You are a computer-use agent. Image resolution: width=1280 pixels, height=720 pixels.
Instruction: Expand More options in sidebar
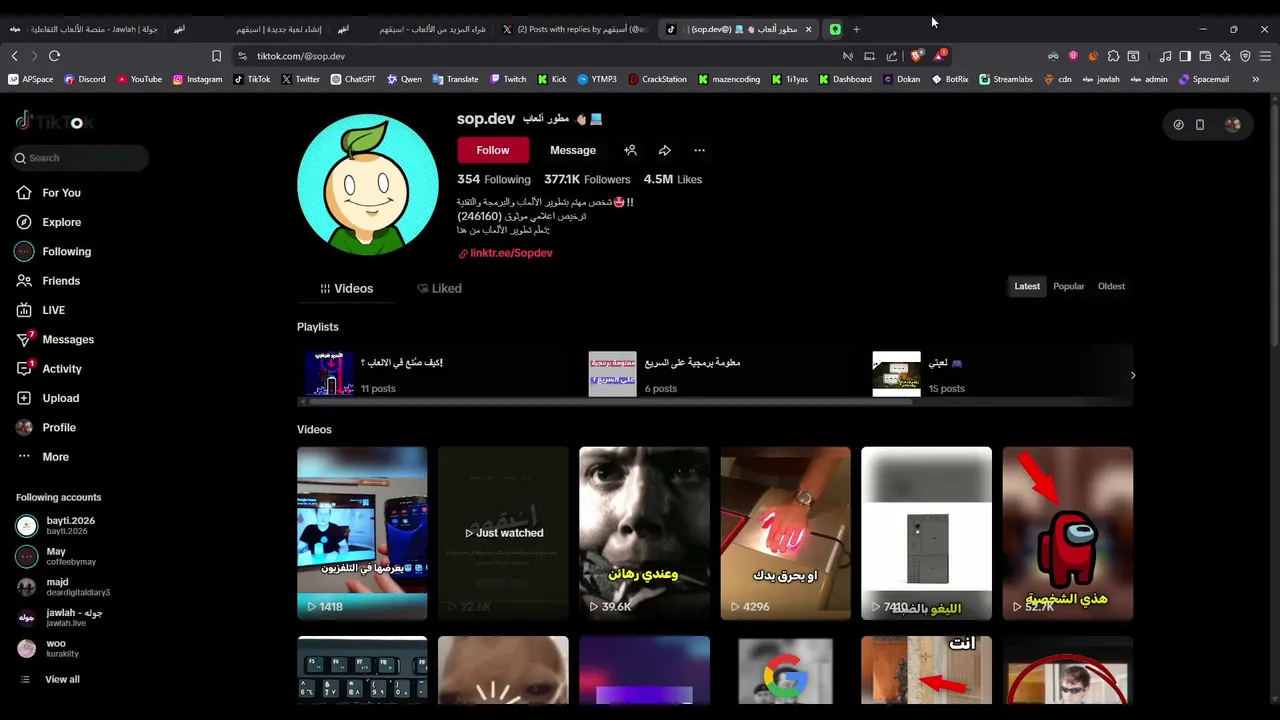(43, 457)
